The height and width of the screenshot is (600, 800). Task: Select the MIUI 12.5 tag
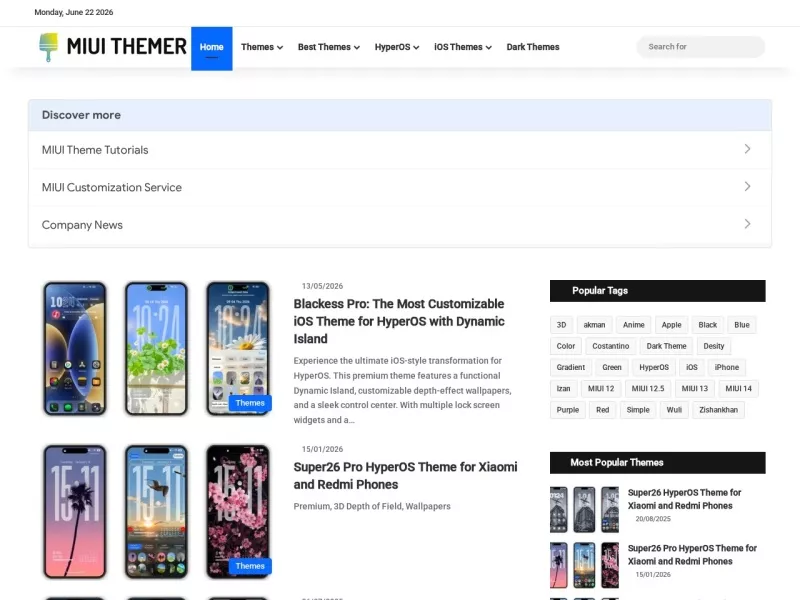click(648, 389)
